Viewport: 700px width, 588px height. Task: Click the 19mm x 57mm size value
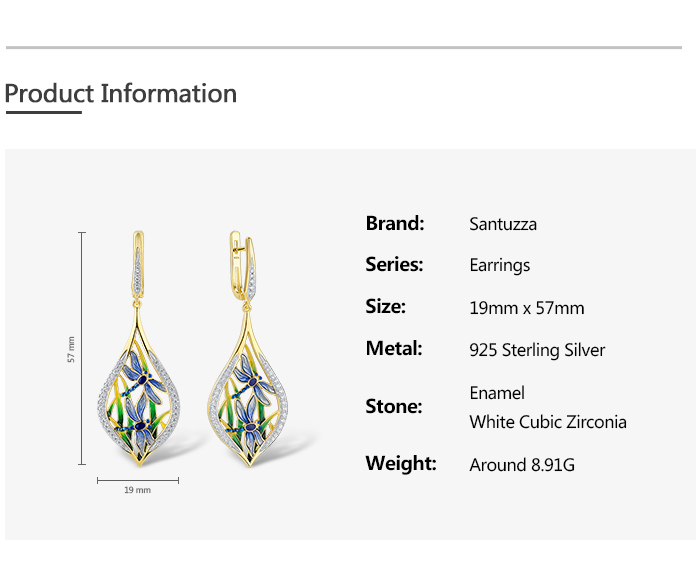pos(526,308)
